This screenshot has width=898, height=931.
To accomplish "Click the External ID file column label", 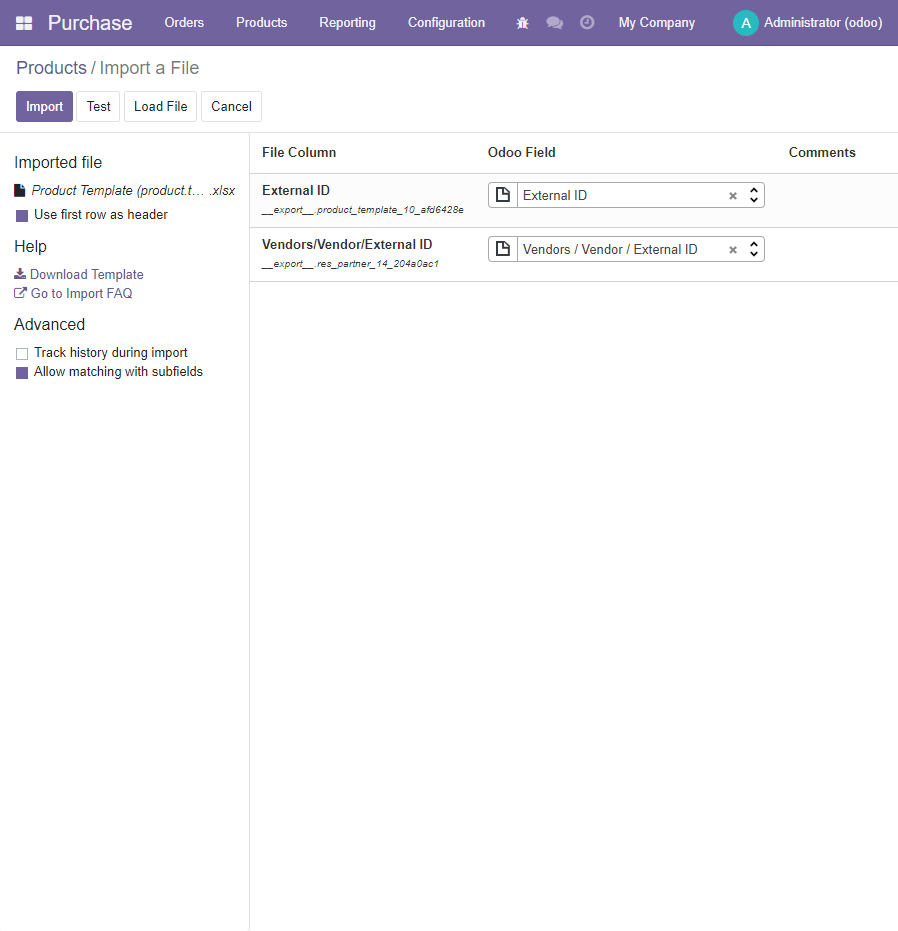I will coord(296,191).
